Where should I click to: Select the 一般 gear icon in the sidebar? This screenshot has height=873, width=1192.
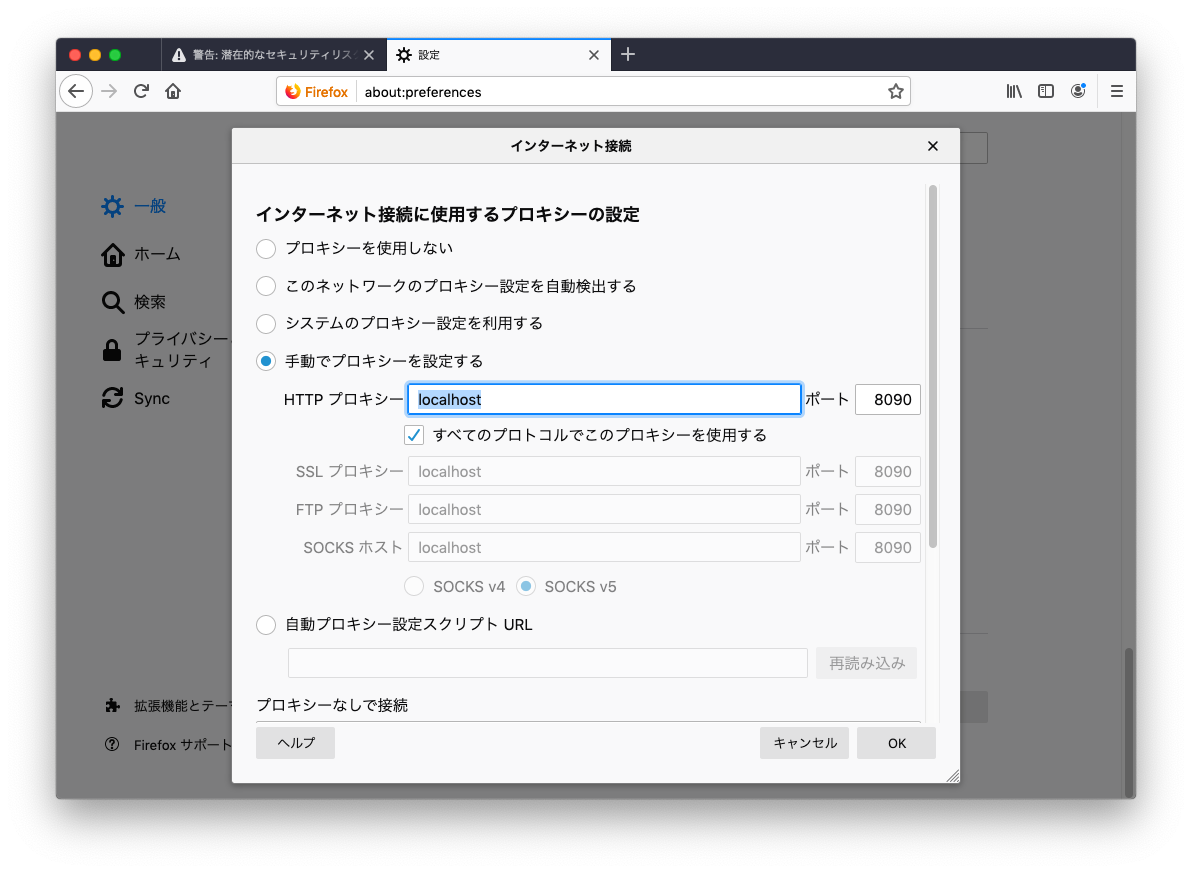(113, 206)
